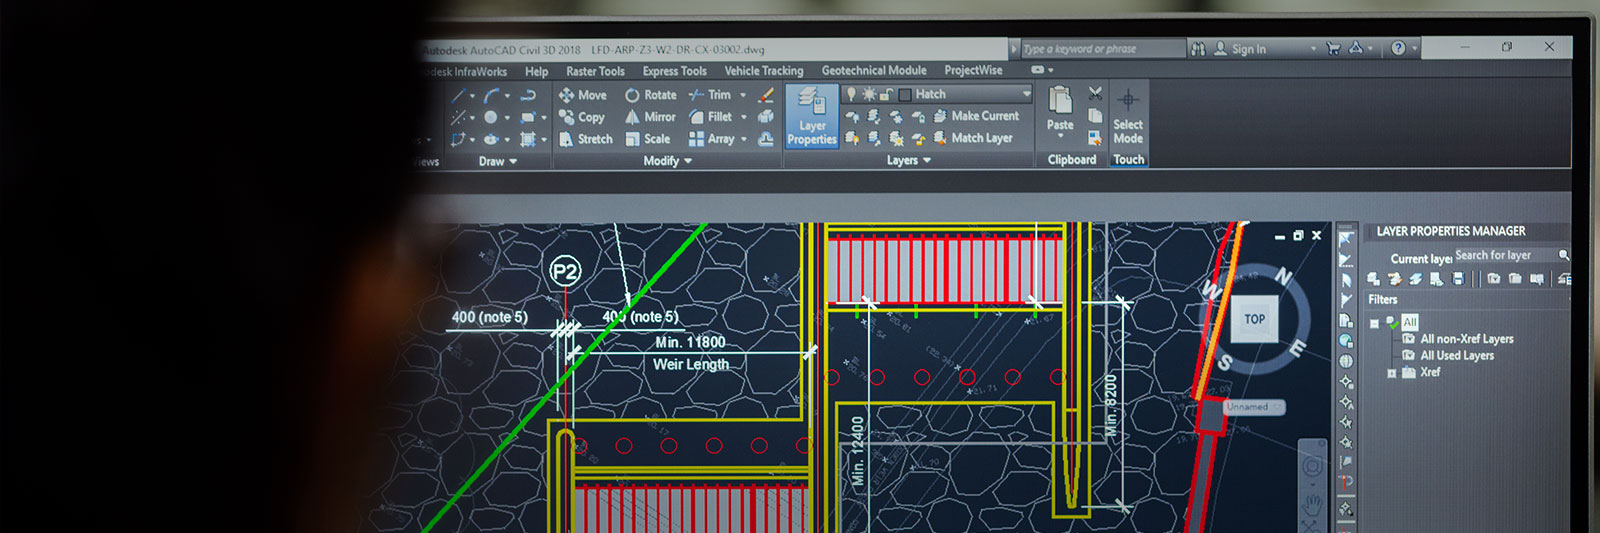Click the N compass direction on ViewCube

(x=1283, y=277)
